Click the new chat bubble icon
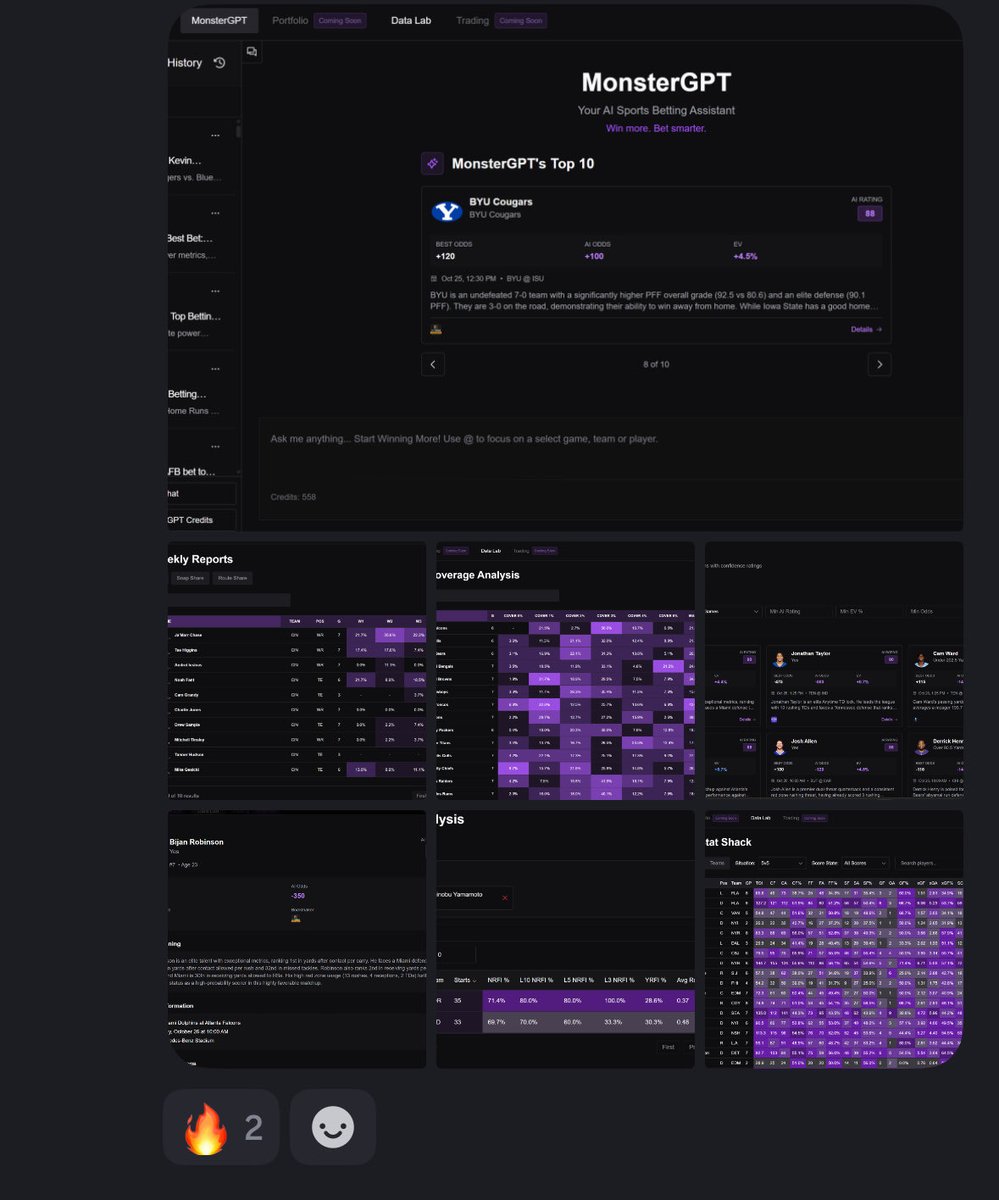Screen dimensions: 999x1200 252,52
